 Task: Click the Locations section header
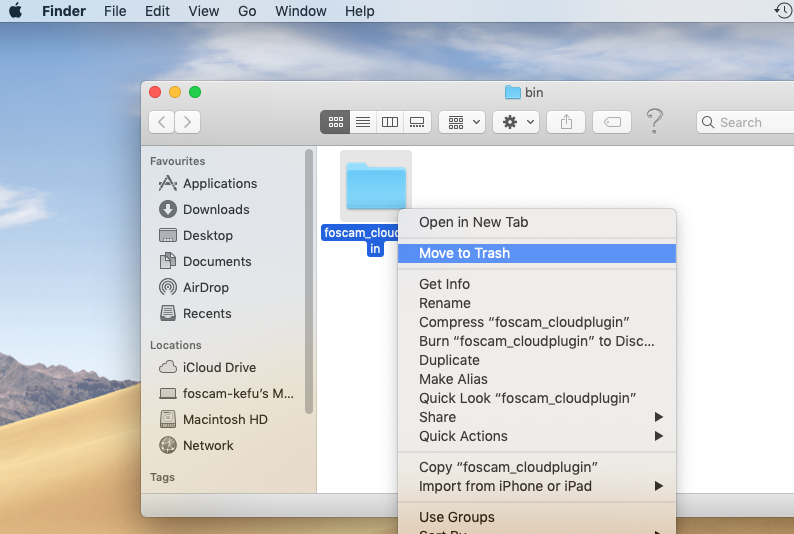(x=176, y=345)
